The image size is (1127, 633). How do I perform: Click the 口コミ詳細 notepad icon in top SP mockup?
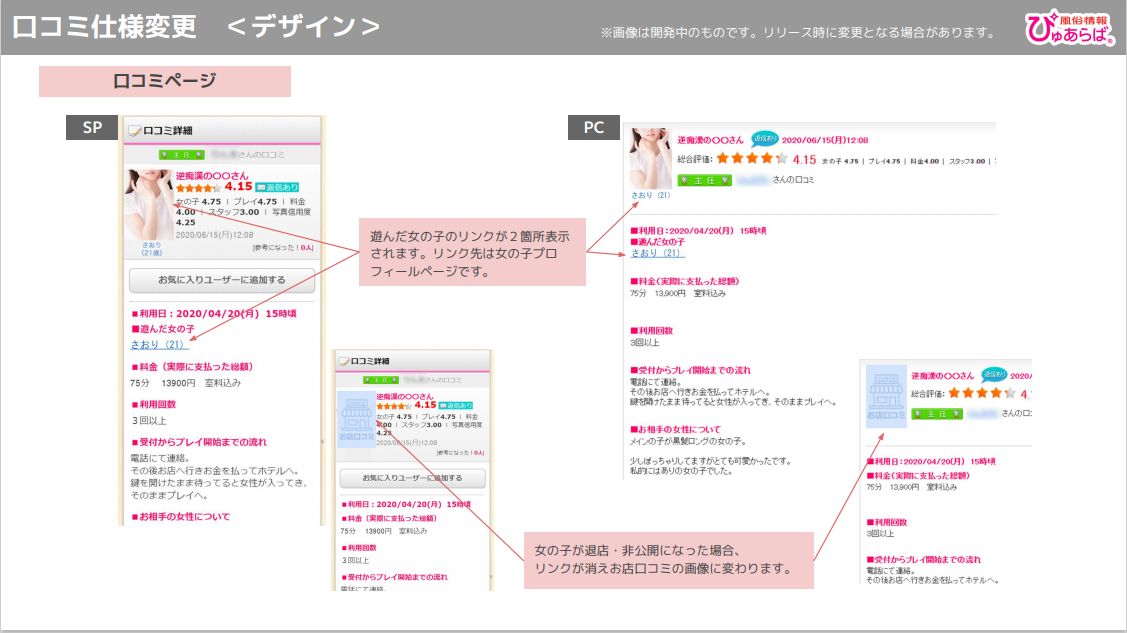click(x=134, y=130)
